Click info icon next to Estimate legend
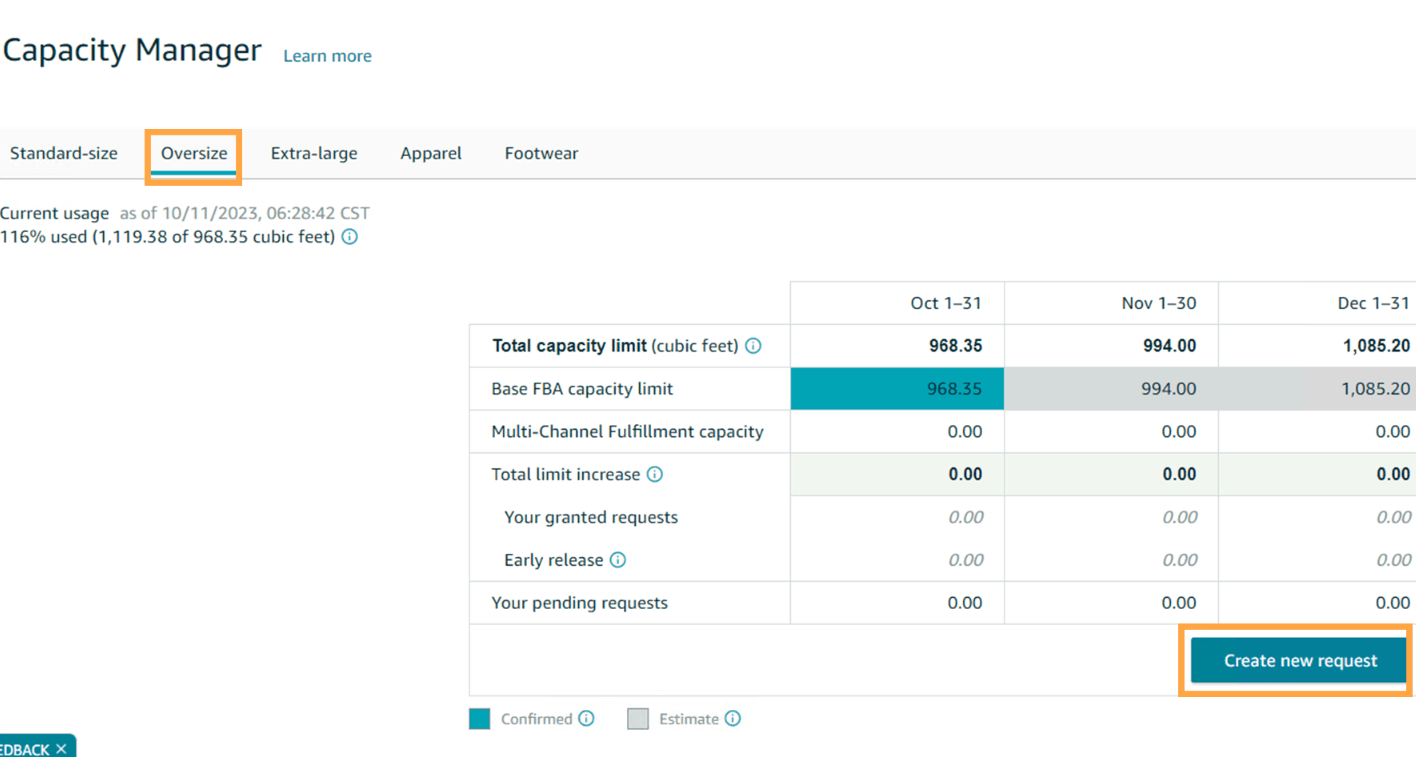The width and height of the screenshot is (1416, 757). (733, 718)
